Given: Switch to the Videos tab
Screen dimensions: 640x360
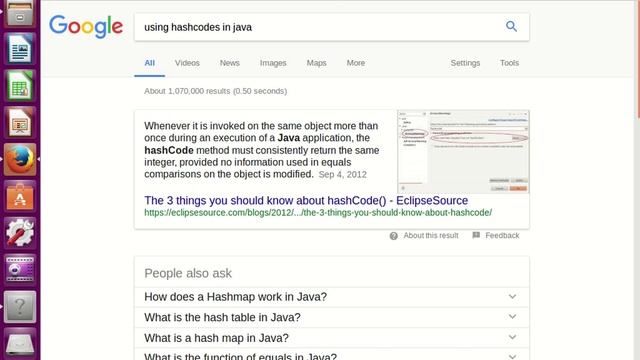Looking at the screenshot, I should point(187,63).
